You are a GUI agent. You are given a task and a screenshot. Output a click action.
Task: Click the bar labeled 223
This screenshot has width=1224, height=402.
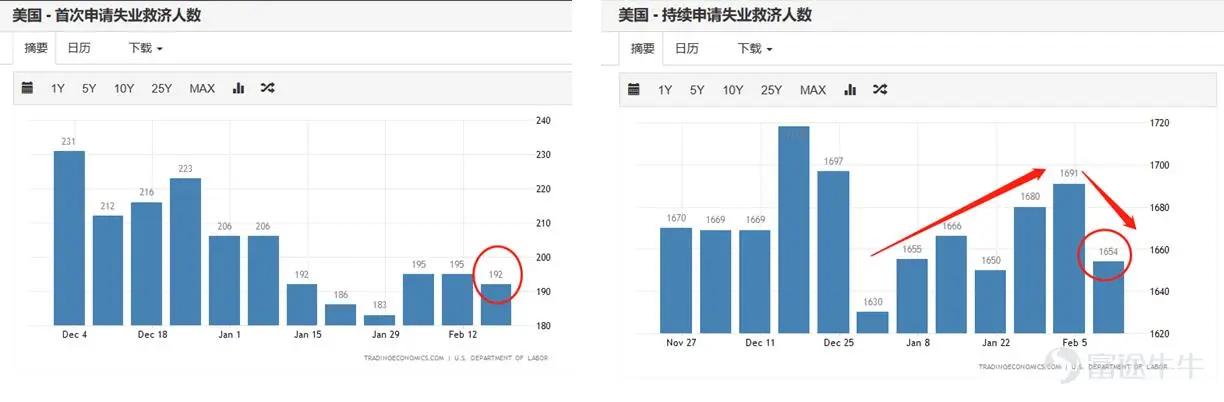click(185, 252)
